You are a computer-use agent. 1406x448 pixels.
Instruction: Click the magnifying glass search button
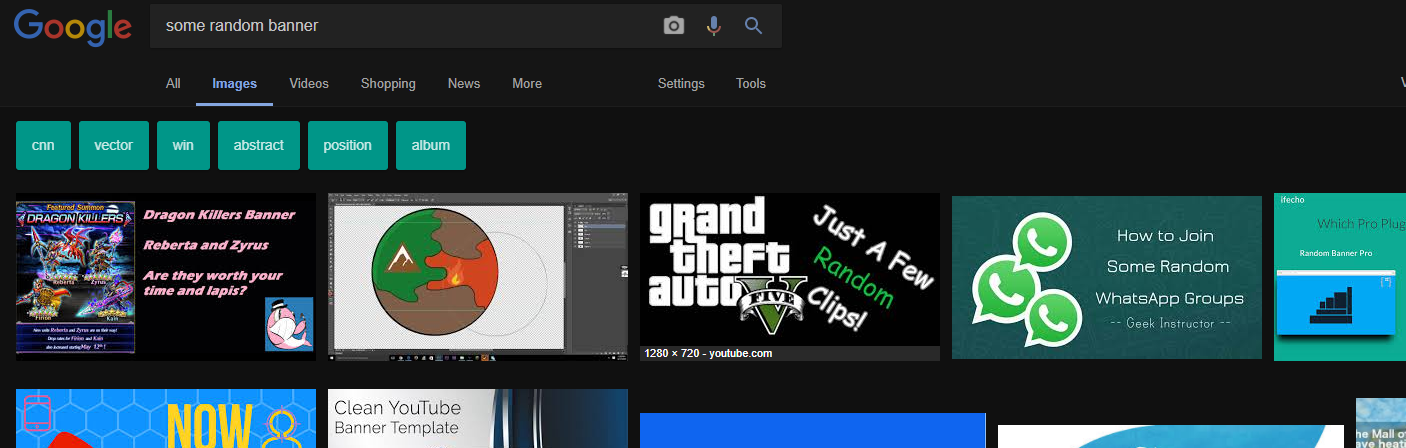click(x=754, y=26)
